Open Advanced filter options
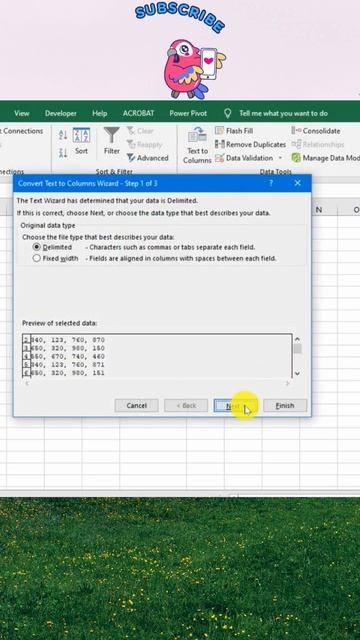This screenshot has height=640, width=360. (147, 158)
